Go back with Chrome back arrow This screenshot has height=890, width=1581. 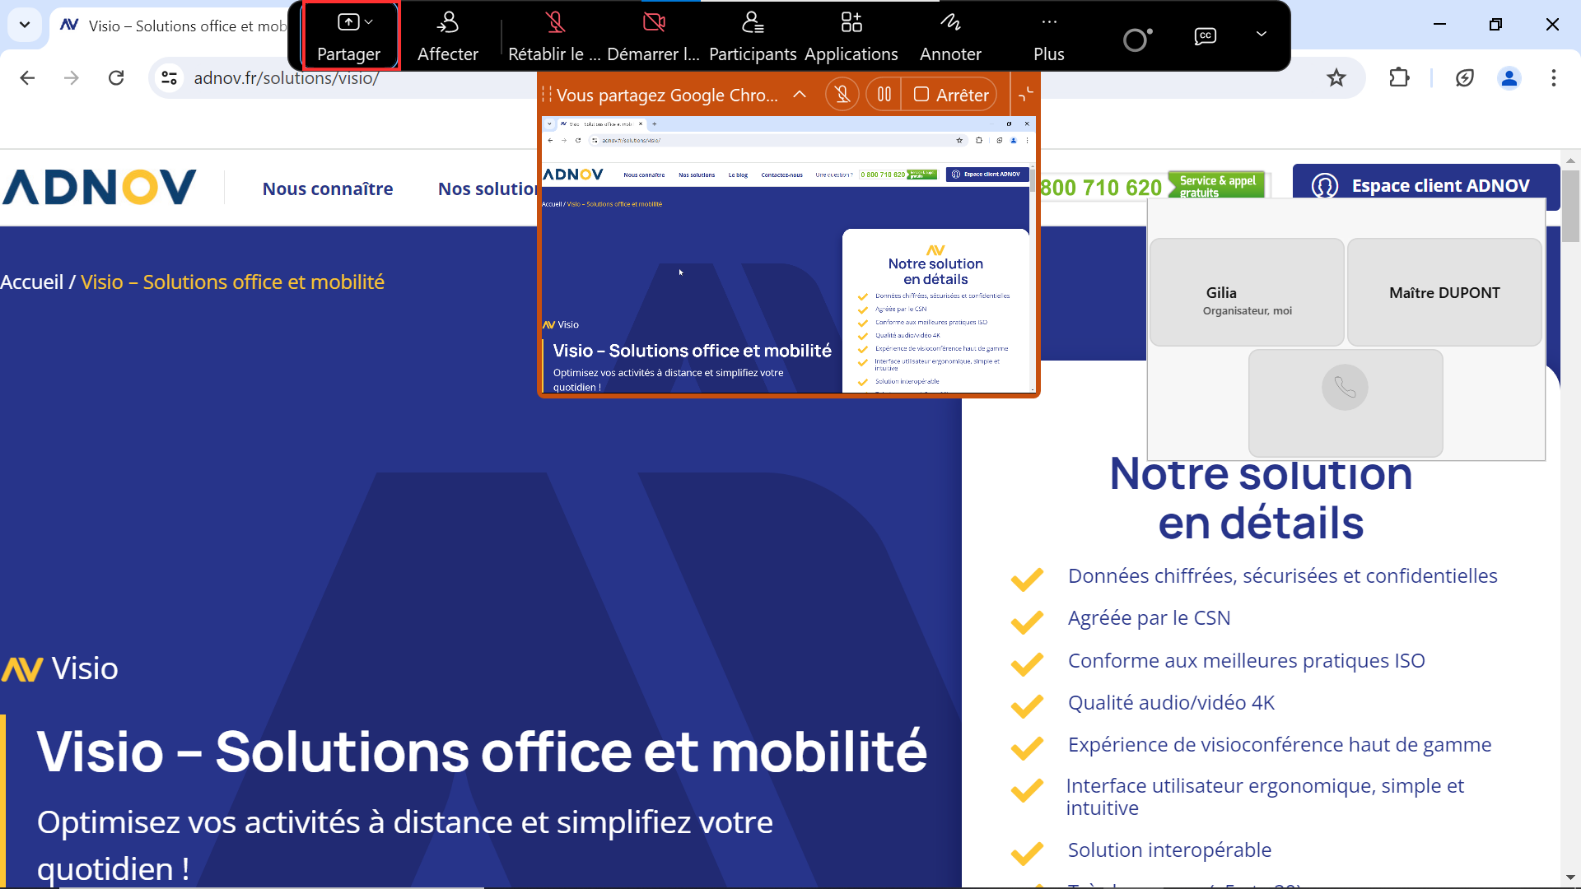point(27,78)
